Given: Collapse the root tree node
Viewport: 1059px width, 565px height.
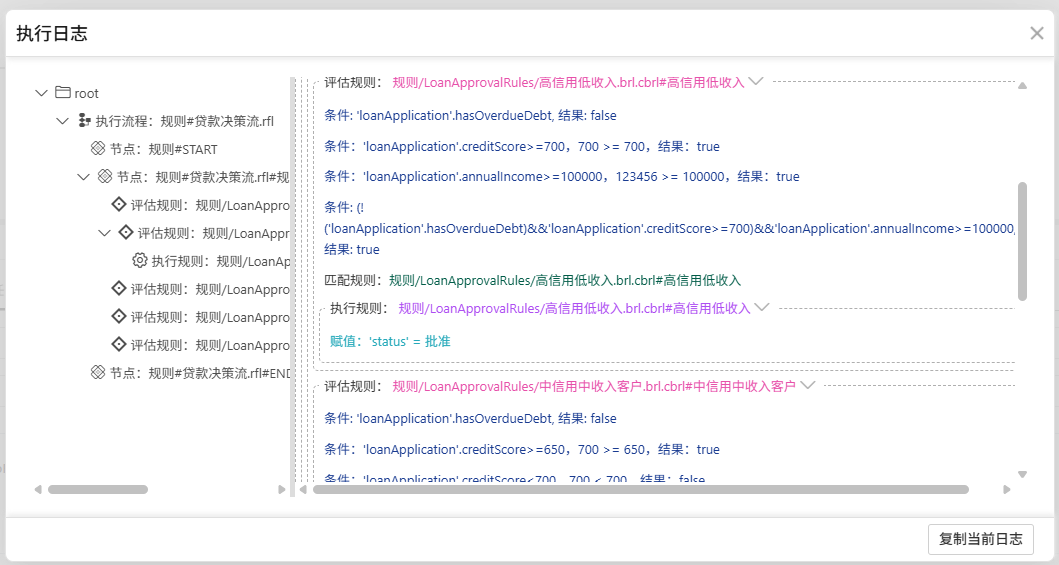Looking at the screenshot, I should [41, 93].
